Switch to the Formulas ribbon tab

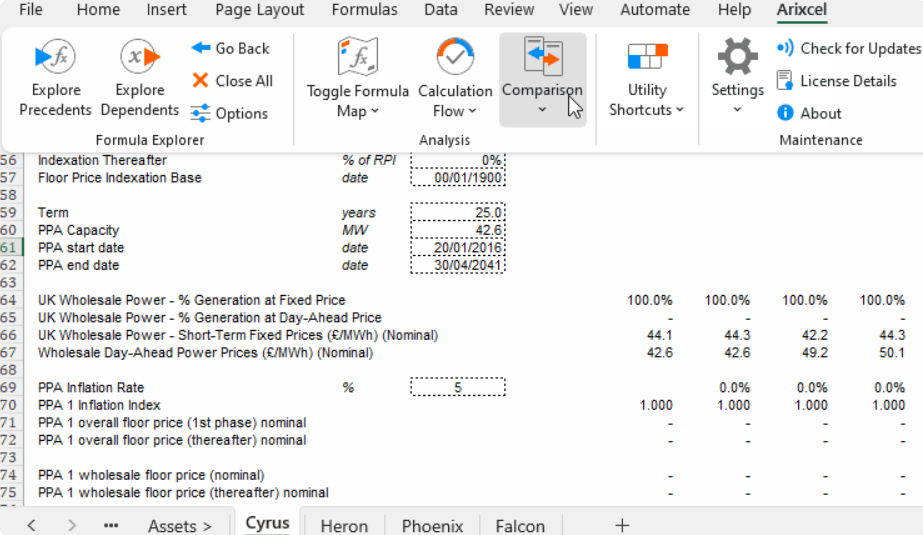(364, 10)
